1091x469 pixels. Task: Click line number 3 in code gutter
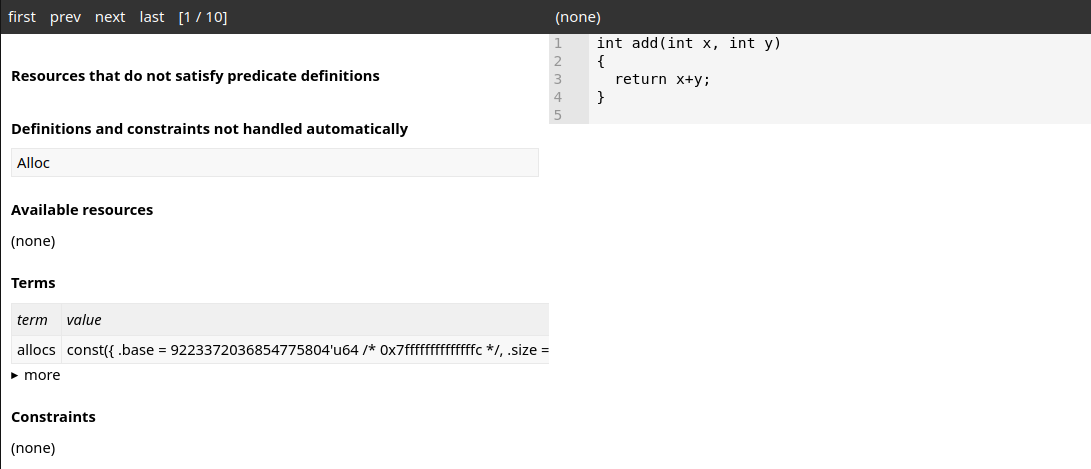[x=557, y=79]
